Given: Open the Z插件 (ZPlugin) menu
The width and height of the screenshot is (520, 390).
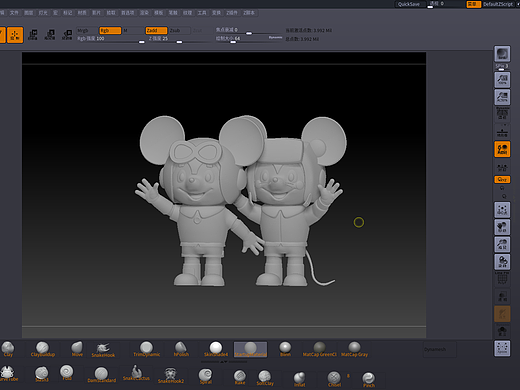Looking at the screenshot, I should tap(232, 13).
